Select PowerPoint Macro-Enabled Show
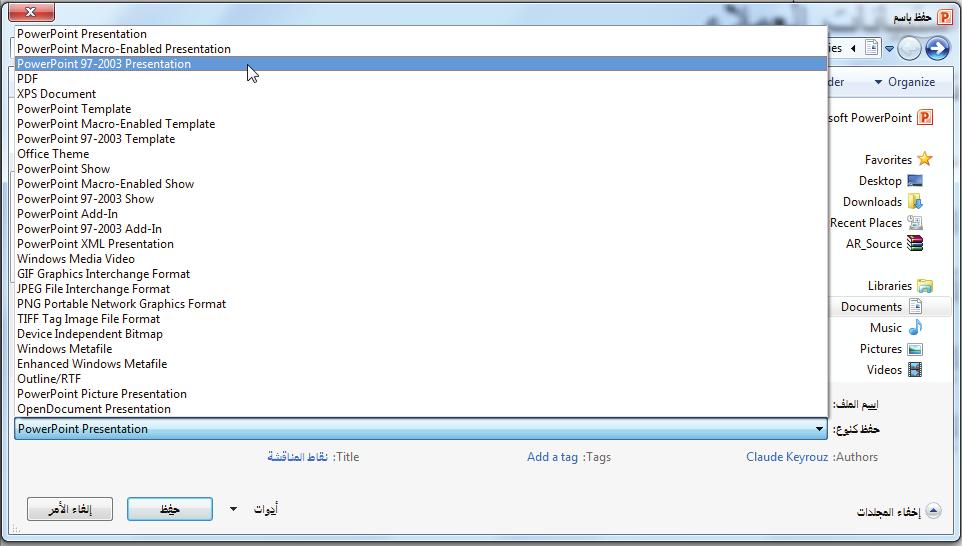Image resolution: width=962 pixels, height=546 pixels. (x=421, y=184)
